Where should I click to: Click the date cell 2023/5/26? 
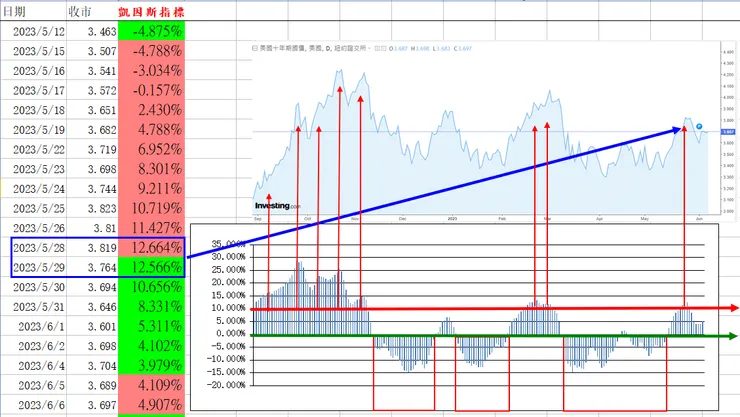33,228
